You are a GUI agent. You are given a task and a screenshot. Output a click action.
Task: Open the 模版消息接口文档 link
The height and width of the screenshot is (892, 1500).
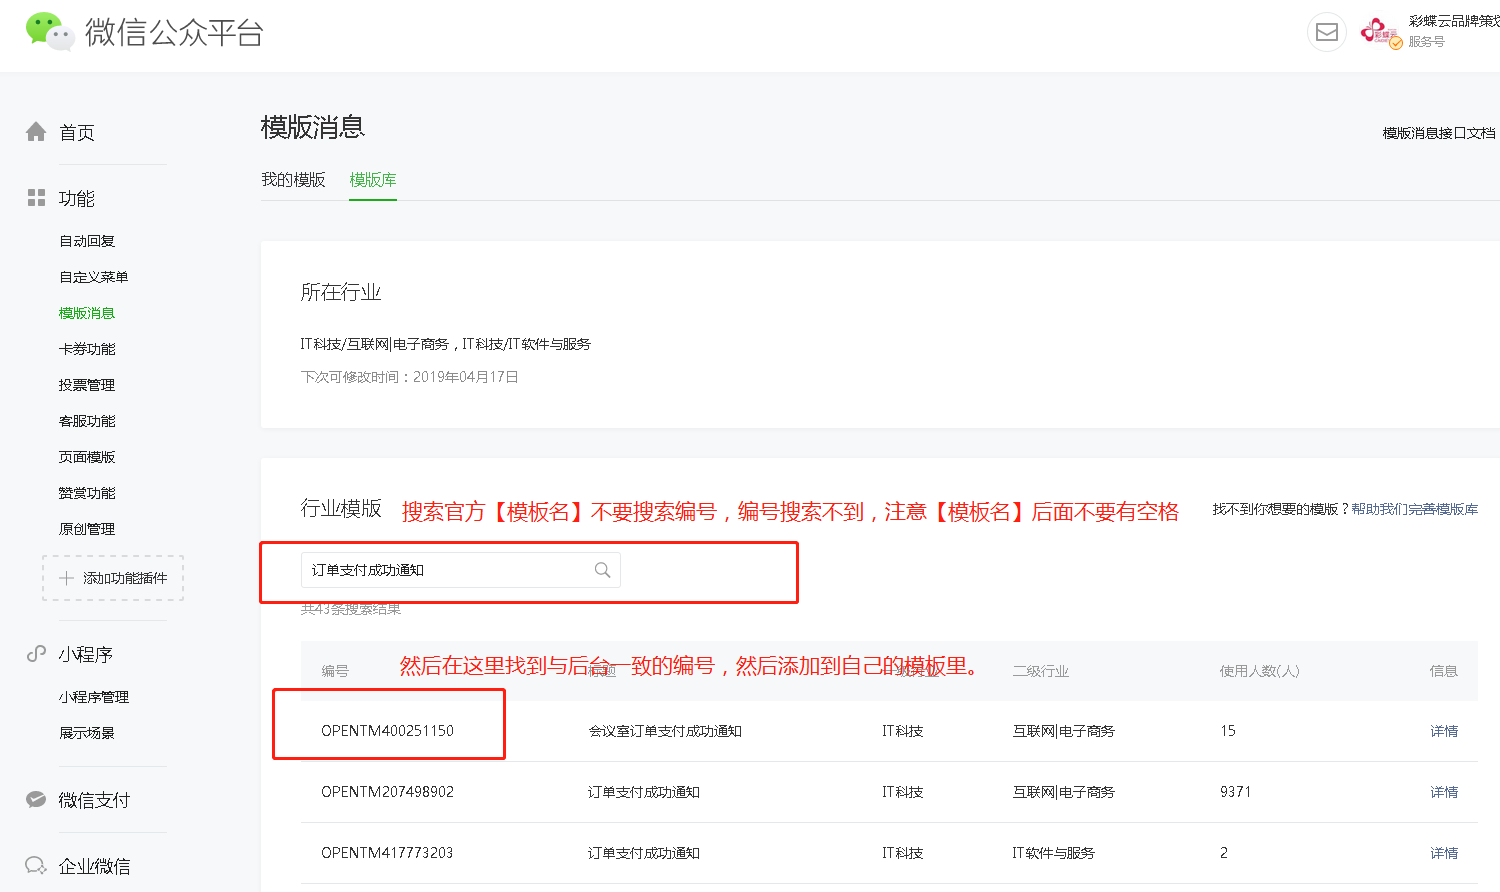tap(1439, 133)
